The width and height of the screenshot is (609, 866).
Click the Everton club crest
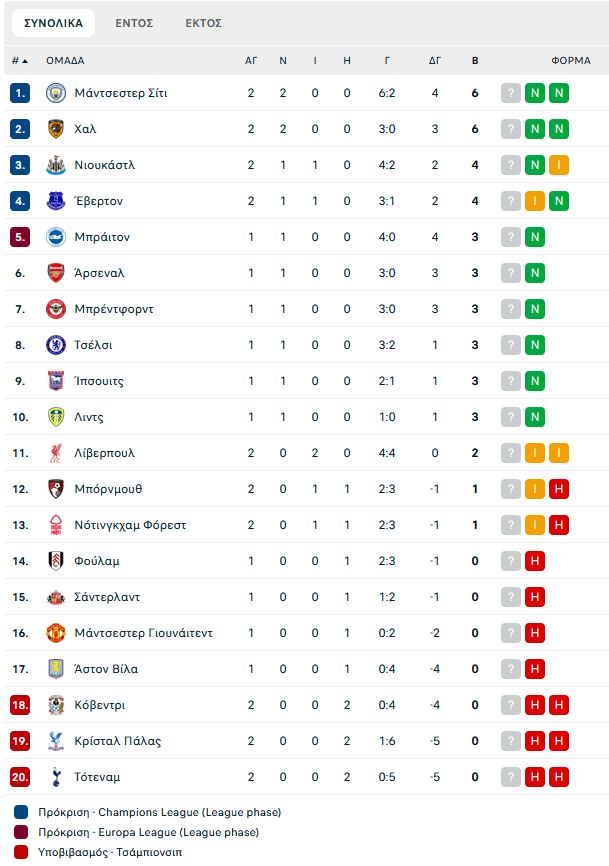click(56, 201)
